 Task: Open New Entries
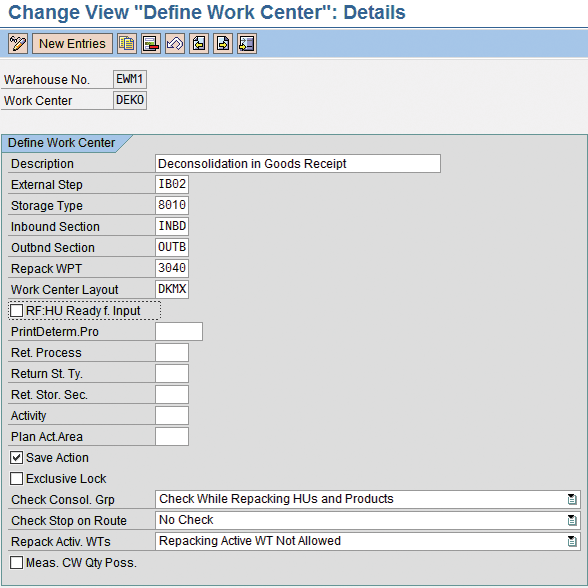[72, 44]
